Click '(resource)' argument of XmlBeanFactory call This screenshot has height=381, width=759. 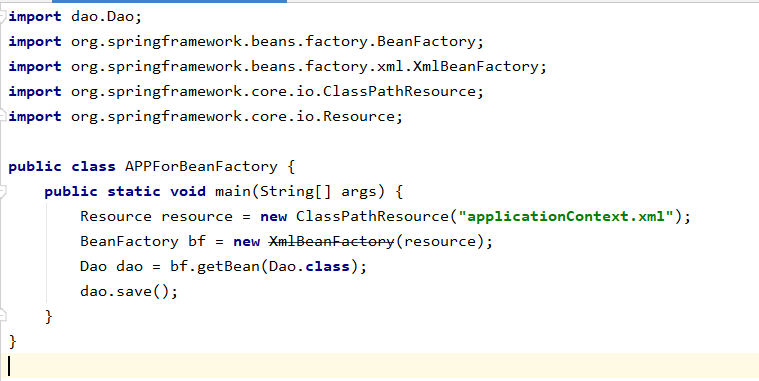click(440, 242)
